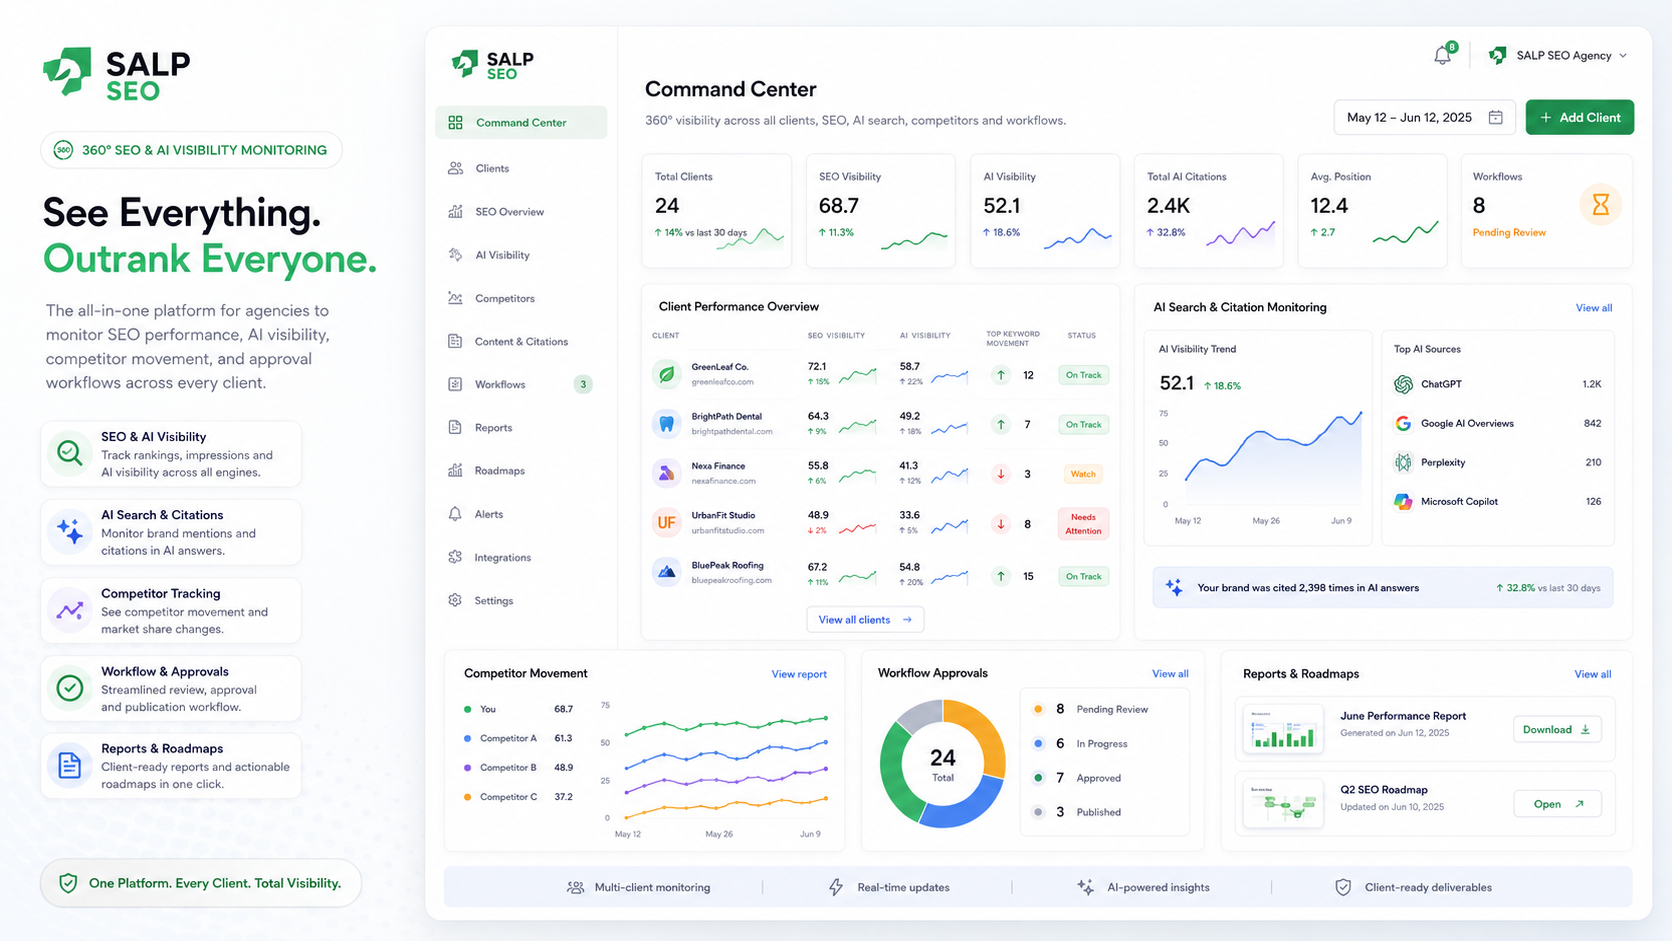The height and width of the screenshot is (941, 1672).
Task: Go to Content & Citations menu
Action: click(x=521, y=341)
